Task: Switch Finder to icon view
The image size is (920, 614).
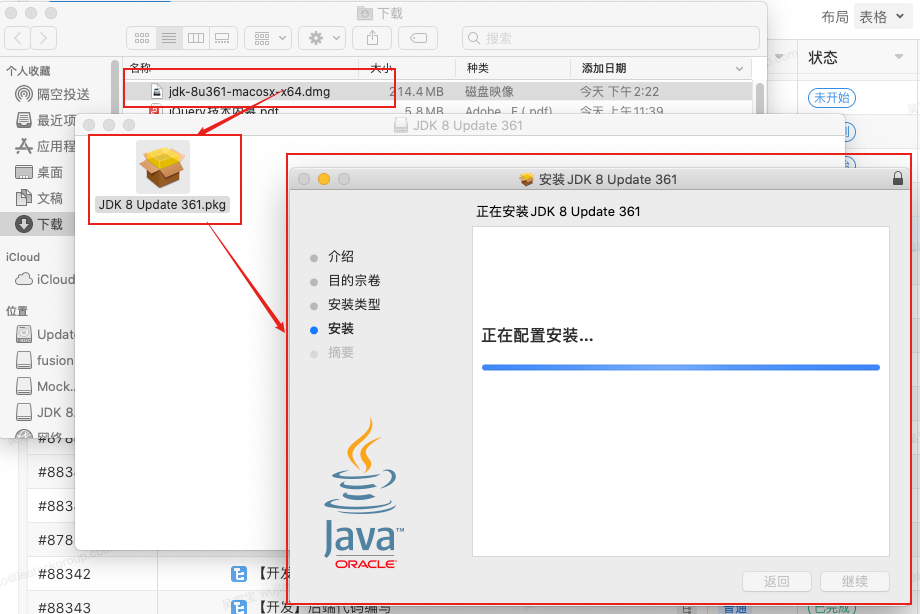Action: coord(141,38)
